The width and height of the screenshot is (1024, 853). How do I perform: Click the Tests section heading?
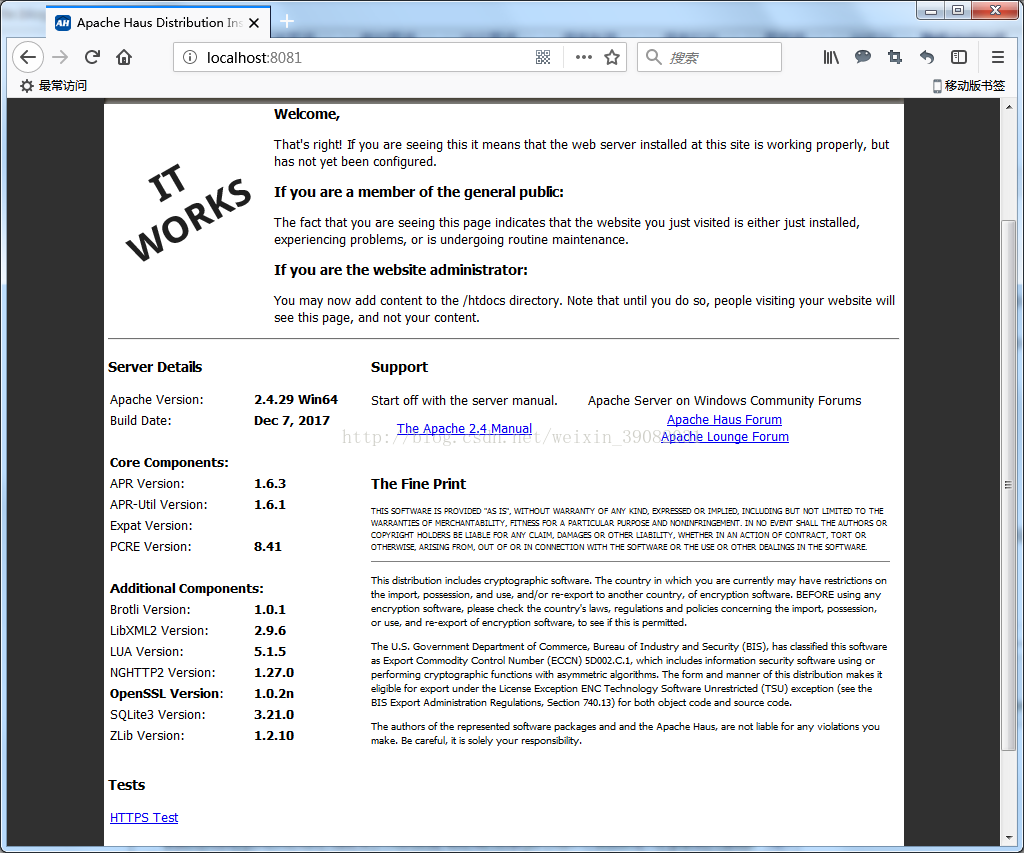(127, 785)
